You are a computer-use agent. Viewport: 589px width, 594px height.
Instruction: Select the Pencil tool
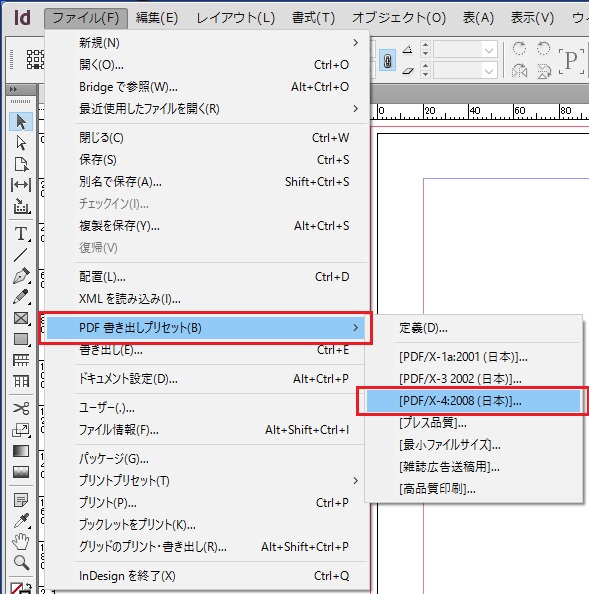click(21, 297)
